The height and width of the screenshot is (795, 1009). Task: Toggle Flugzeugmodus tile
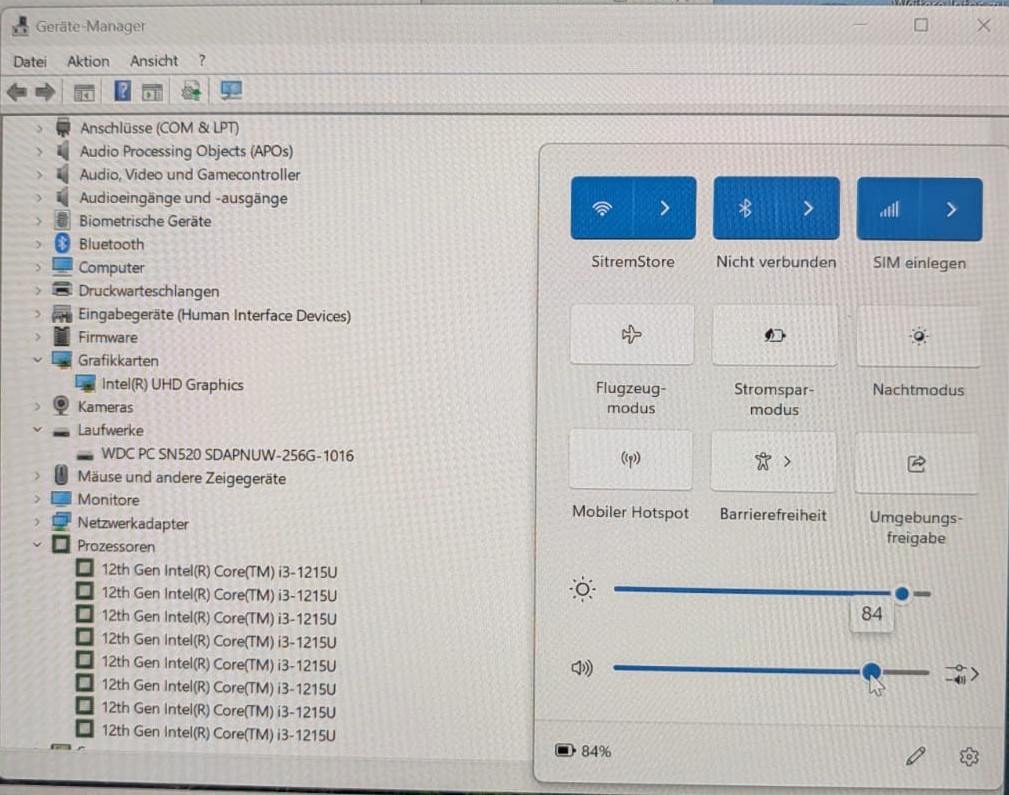(x=632, y=335)
